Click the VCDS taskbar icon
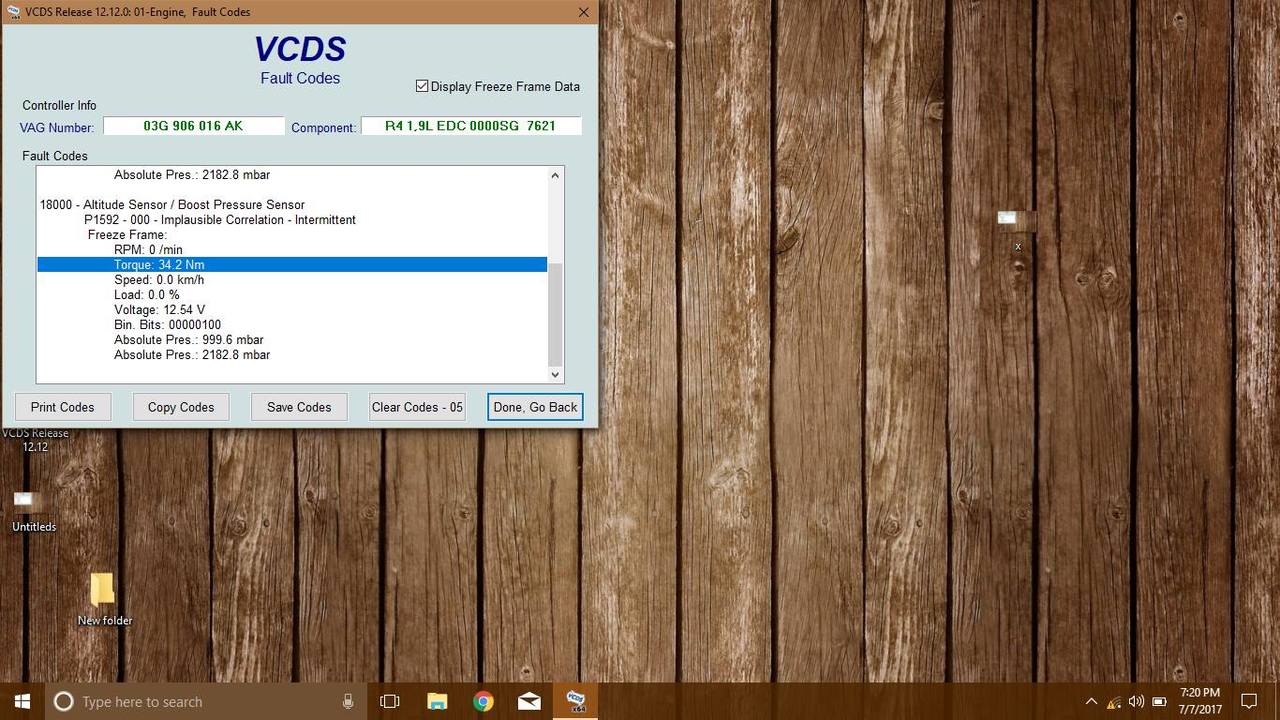 coord(576,702)
